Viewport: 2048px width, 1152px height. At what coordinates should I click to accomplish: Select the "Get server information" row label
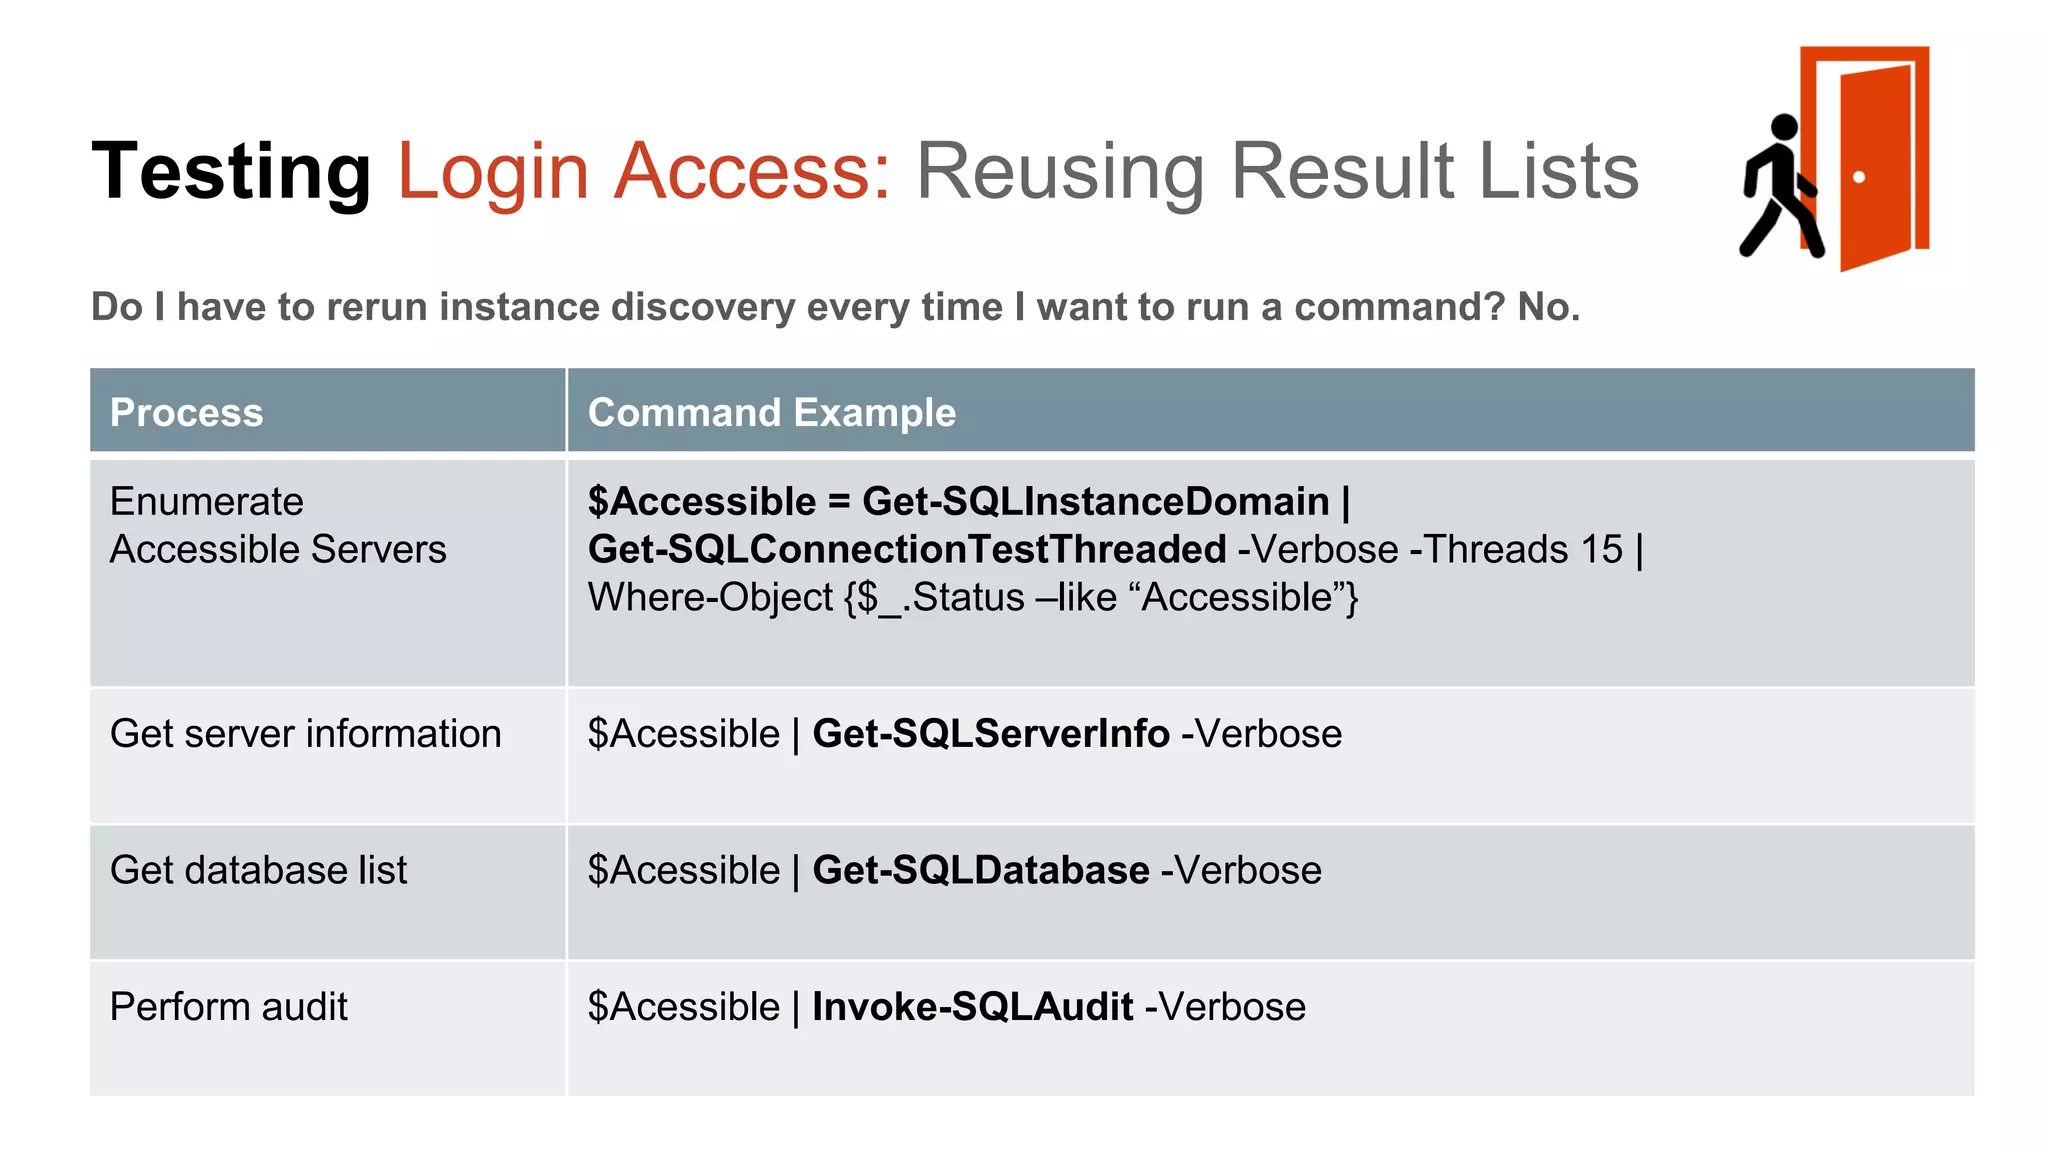click(x=305, y=734)
